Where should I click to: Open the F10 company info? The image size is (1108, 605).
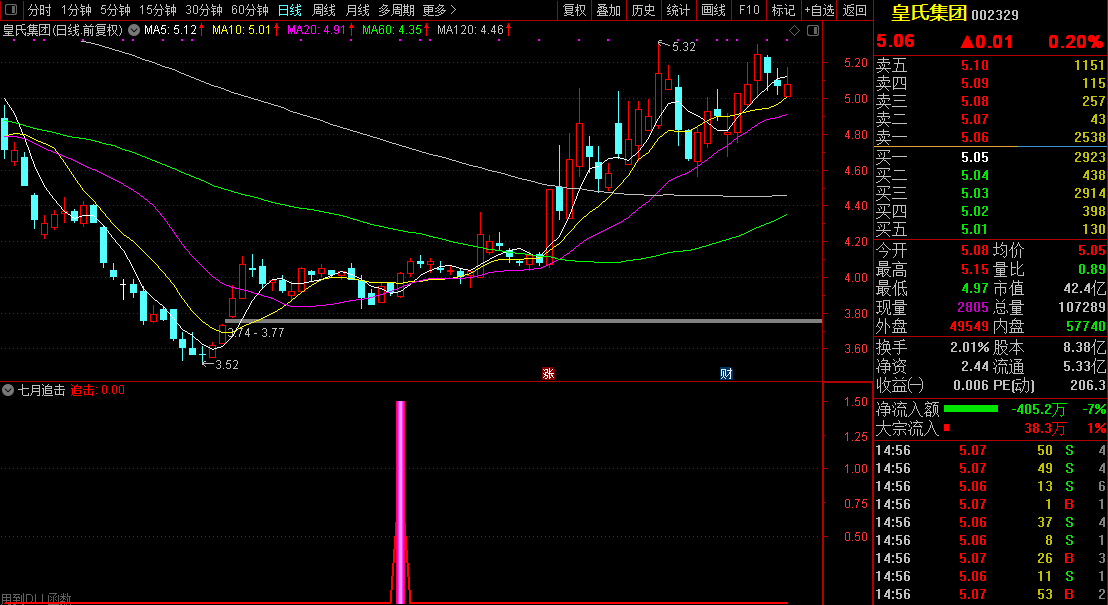pyautogui.click(x=749, y=10)
